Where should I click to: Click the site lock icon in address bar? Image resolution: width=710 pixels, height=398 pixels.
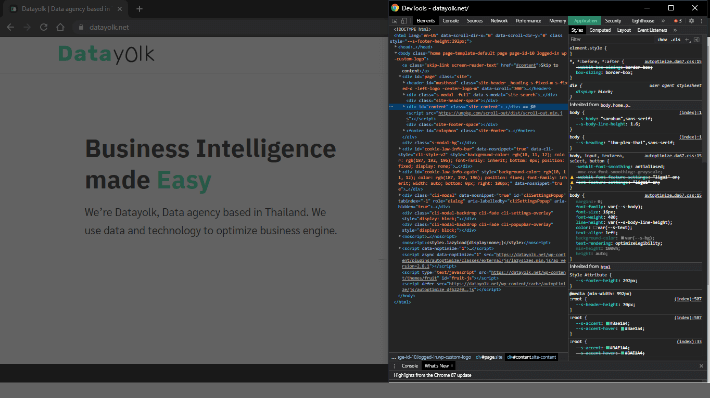[x=81, y=27]
